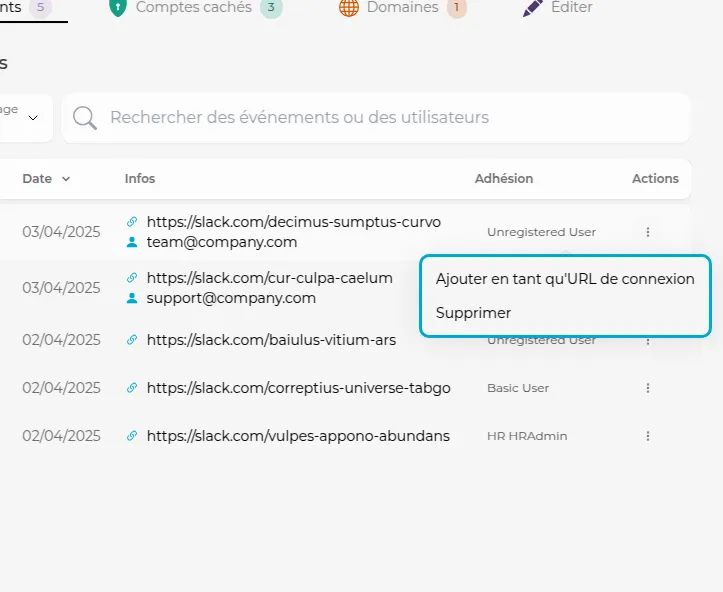Open actions menu for vulpes-appono-abundans row

(x=648, y=436)
